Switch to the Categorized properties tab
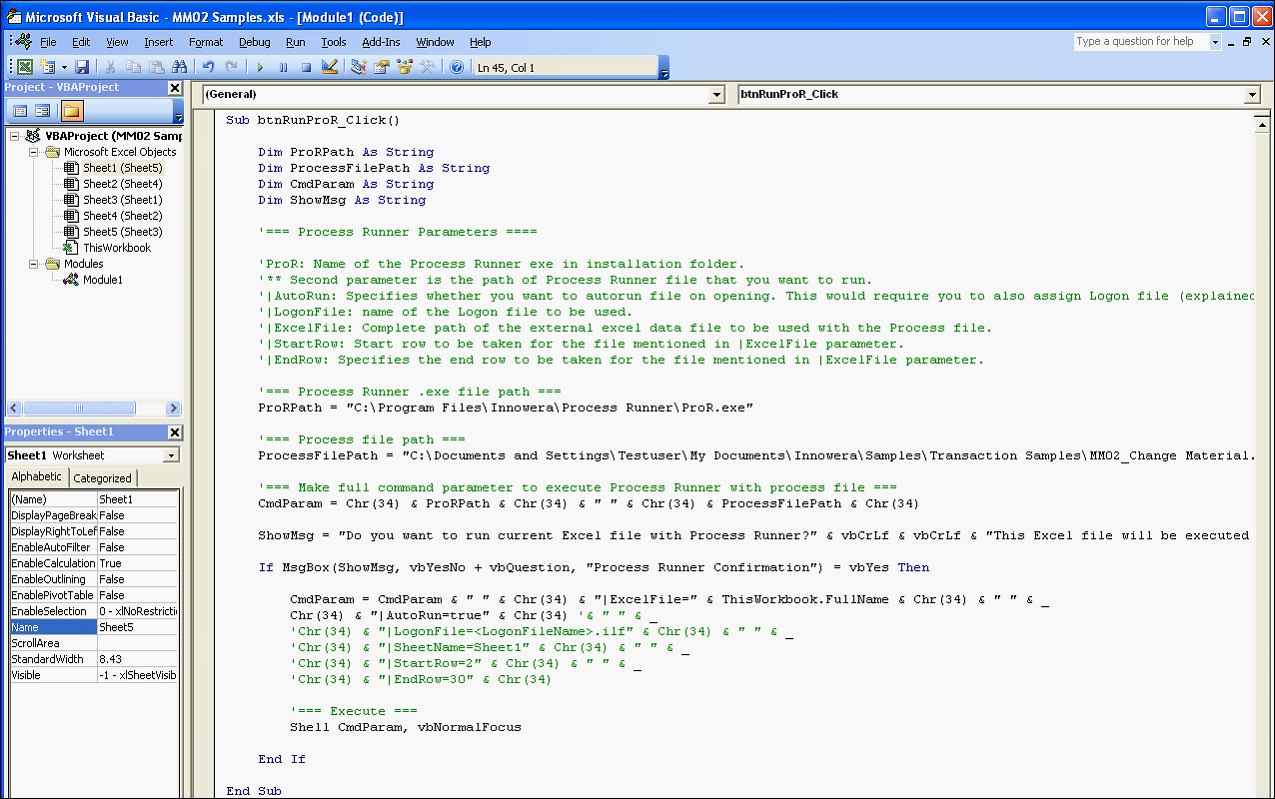 point(102,478)
